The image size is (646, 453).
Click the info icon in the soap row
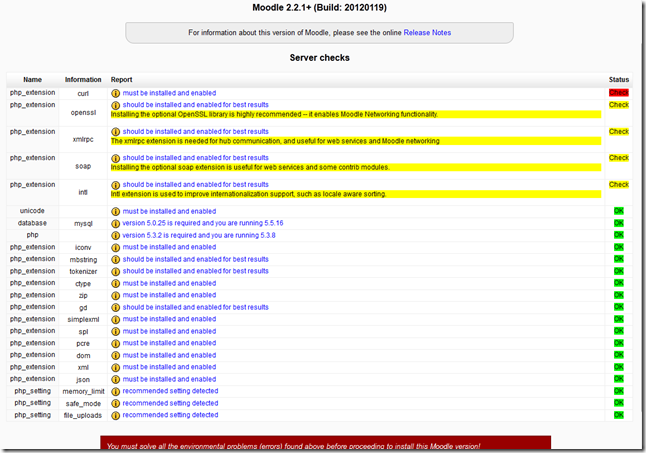pos(115,158)
